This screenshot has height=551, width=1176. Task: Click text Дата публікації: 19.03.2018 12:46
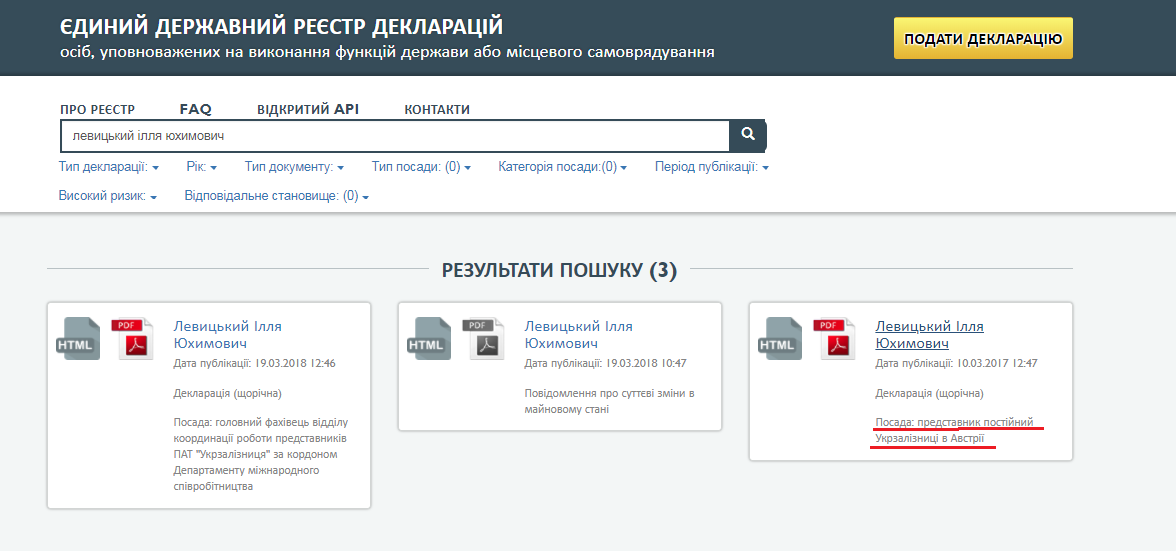[254, 364]
